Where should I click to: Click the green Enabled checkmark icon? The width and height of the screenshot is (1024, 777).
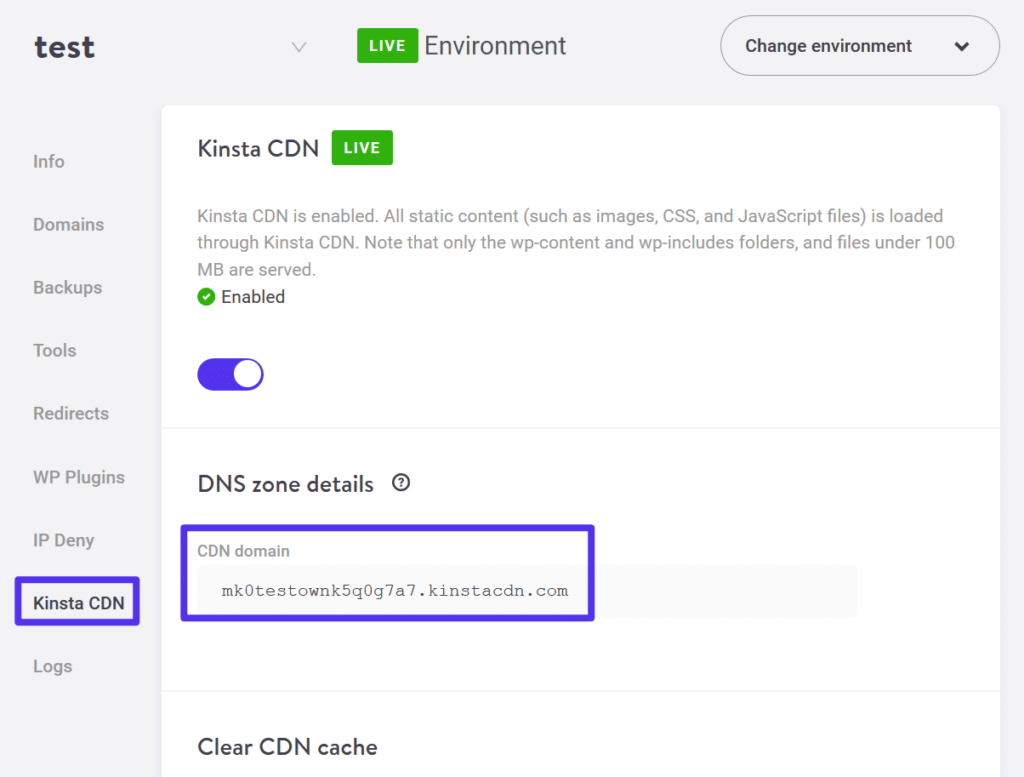(x=205, y=296)
